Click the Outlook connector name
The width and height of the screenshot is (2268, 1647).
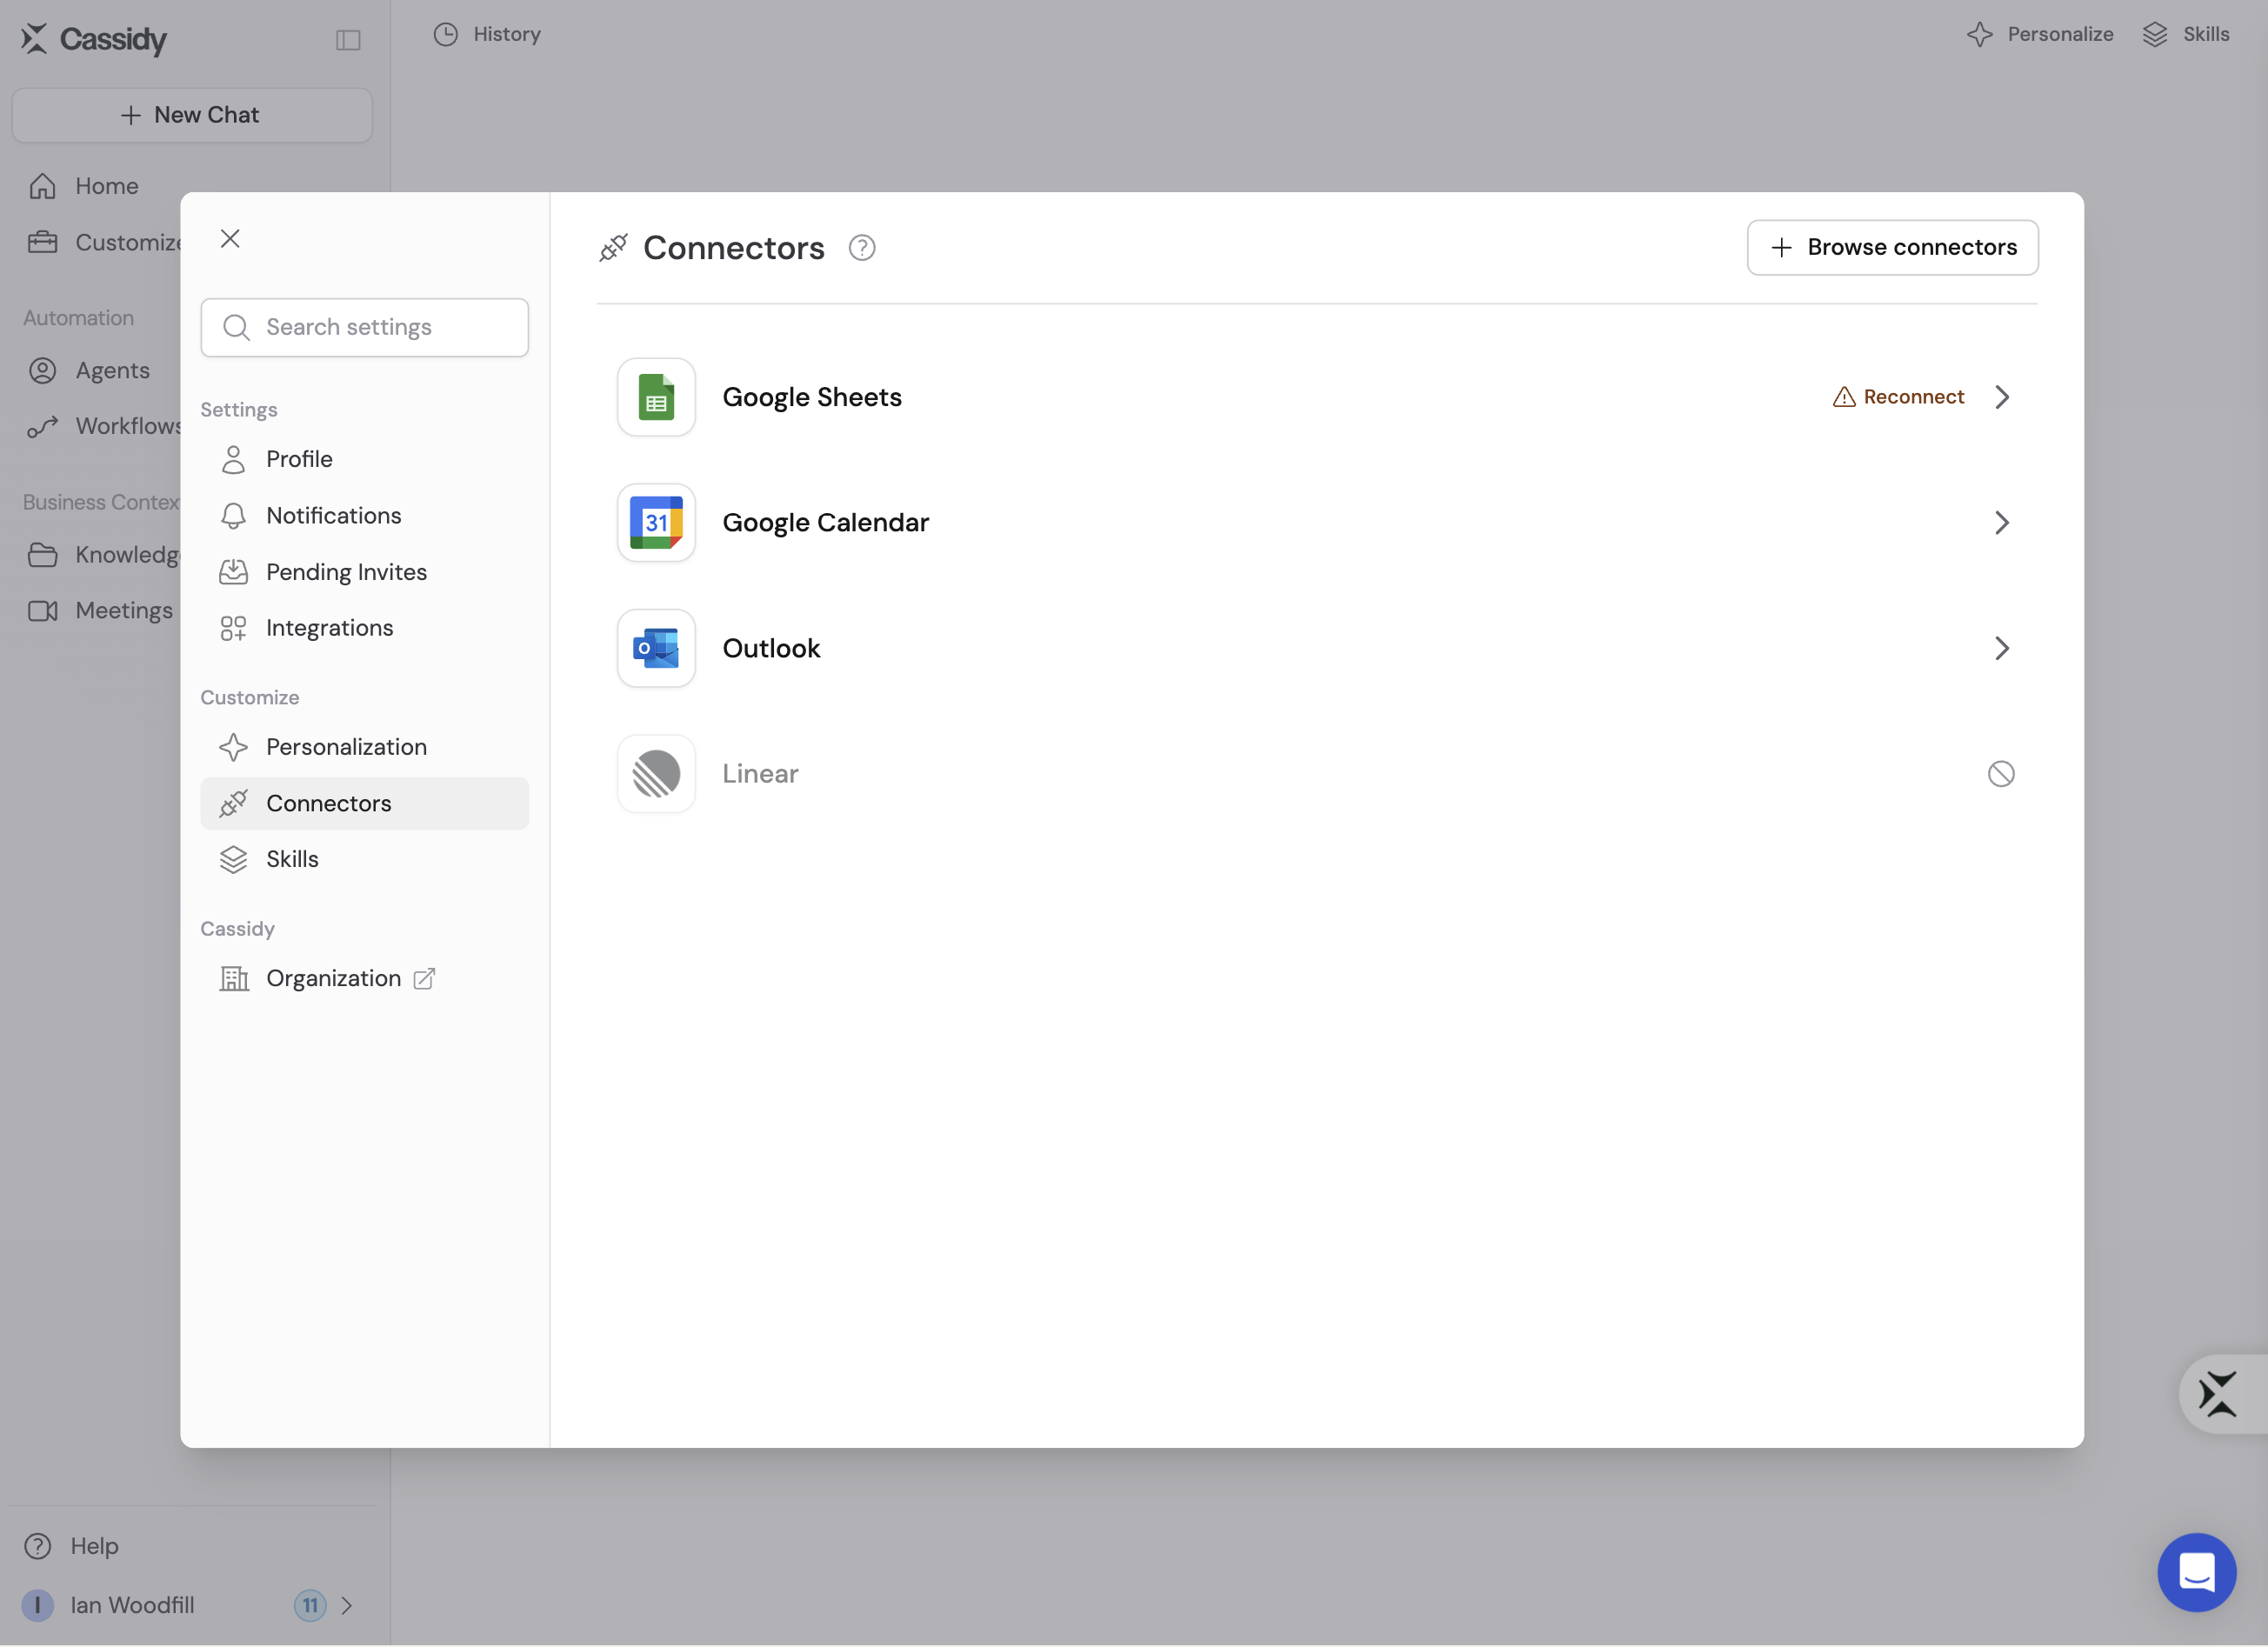(771, 648)
